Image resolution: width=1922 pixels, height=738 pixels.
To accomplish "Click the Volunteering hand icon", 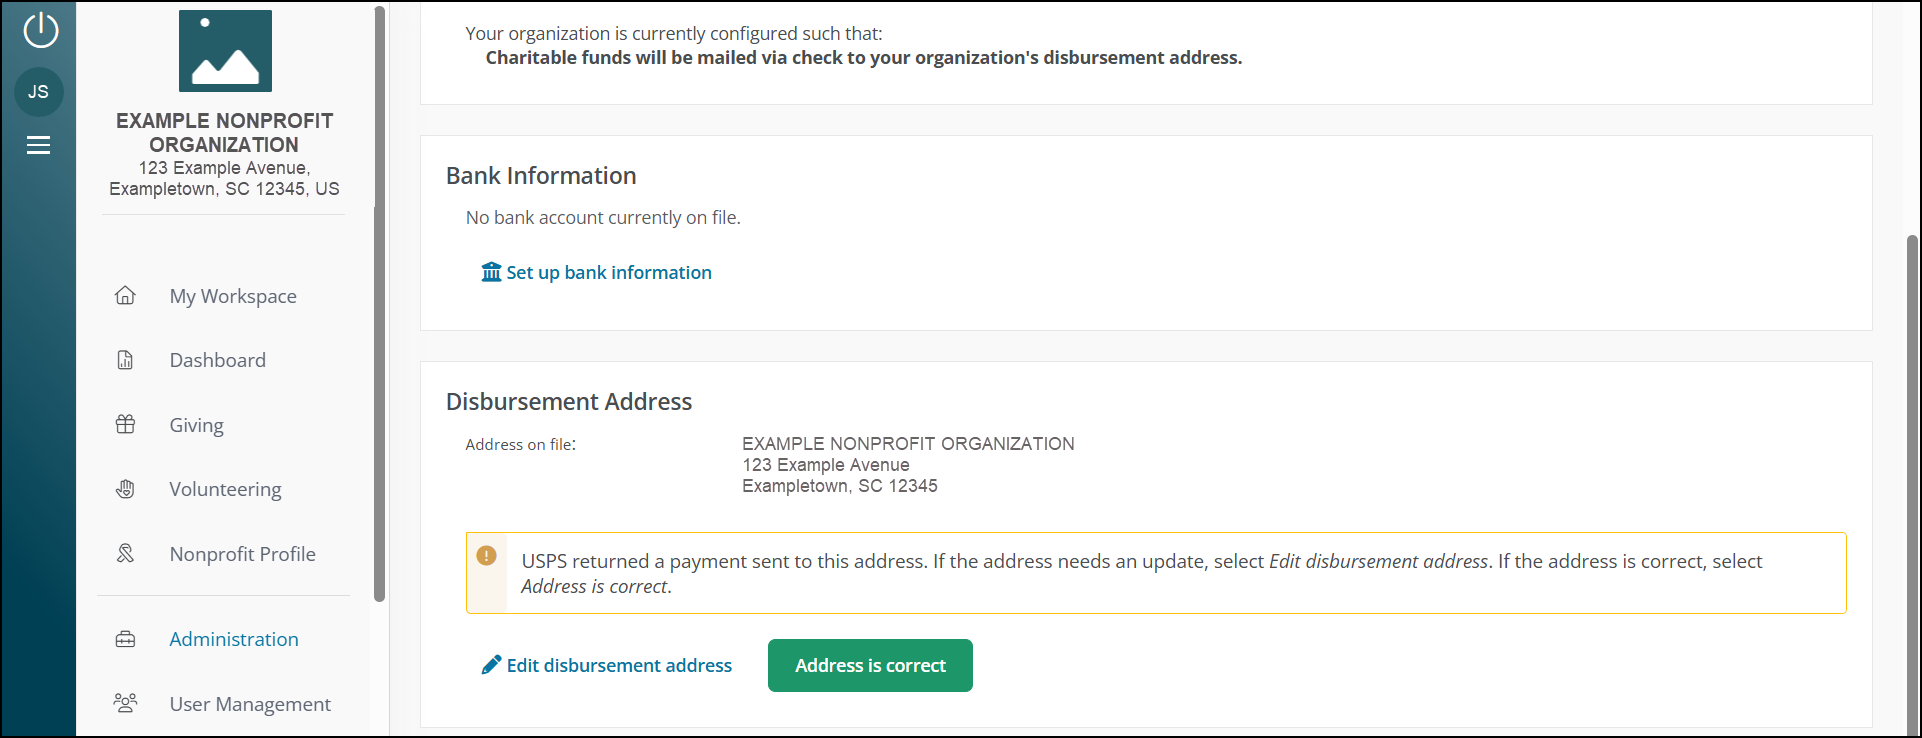I will click(x=125, y=489).
